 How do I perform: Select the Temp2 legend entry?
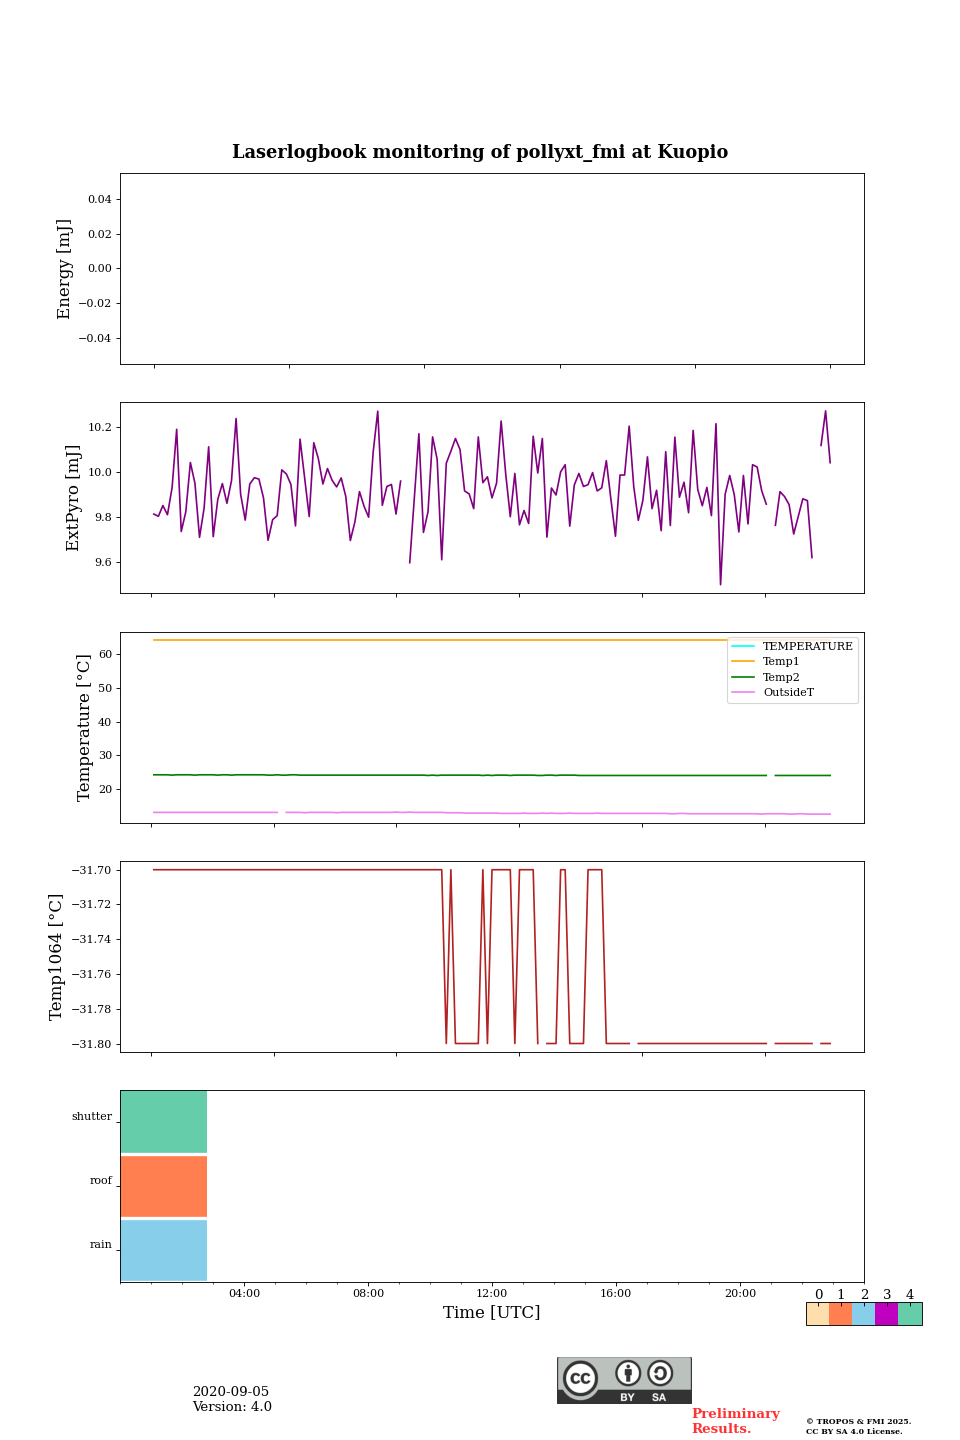(x=781, y=677)
